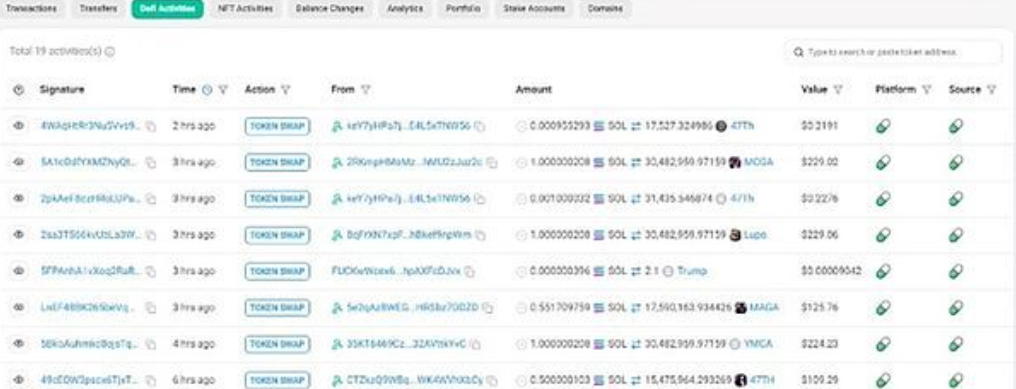Toggle the eye icon for signature 5A1cDdfYXMZNyQt
Viewport: 1016px width, 389px height.
coord(19,162)
